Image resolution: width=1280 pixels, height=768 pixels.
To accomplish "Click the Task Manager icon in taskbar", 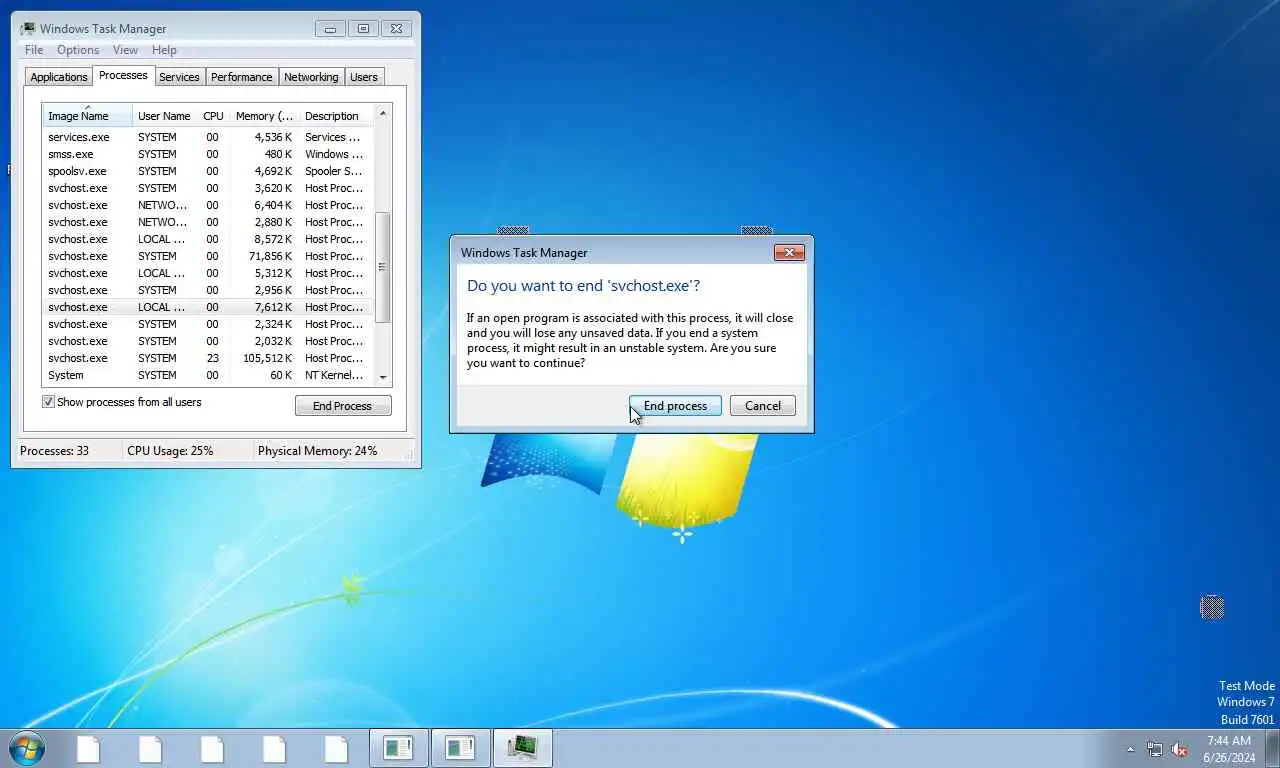I will pyautogui.click(x=522, y=748).
